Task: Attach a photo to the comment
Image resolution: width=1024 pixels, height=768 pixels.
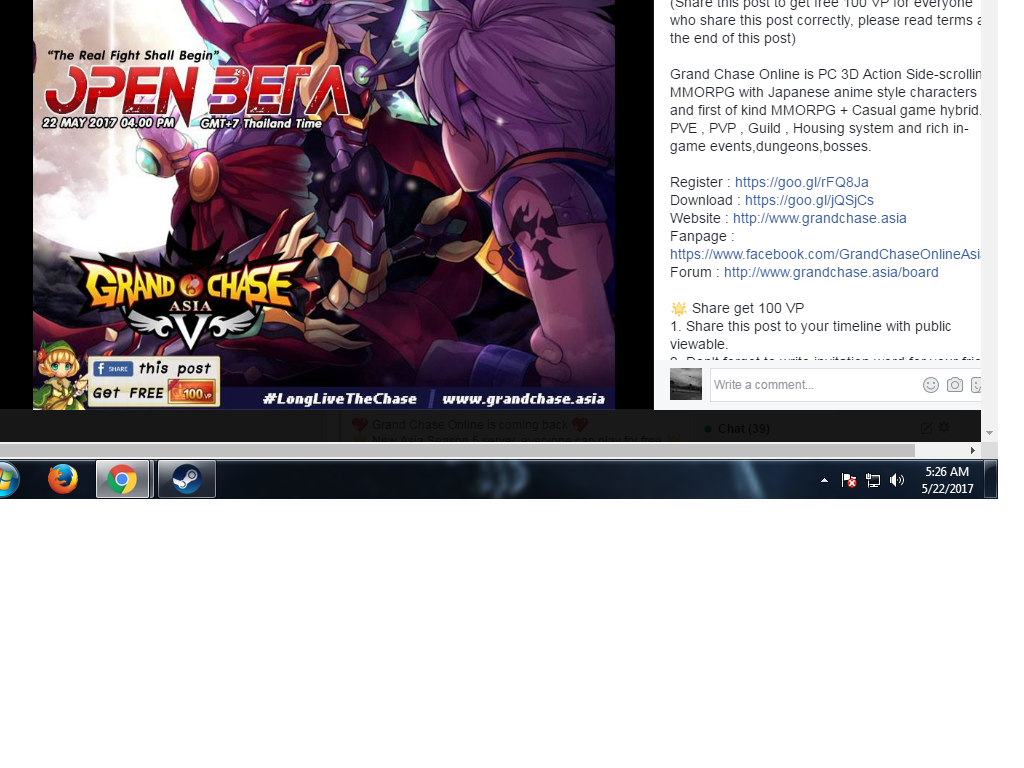Action: pyautogui.click(x=955, y=385)
